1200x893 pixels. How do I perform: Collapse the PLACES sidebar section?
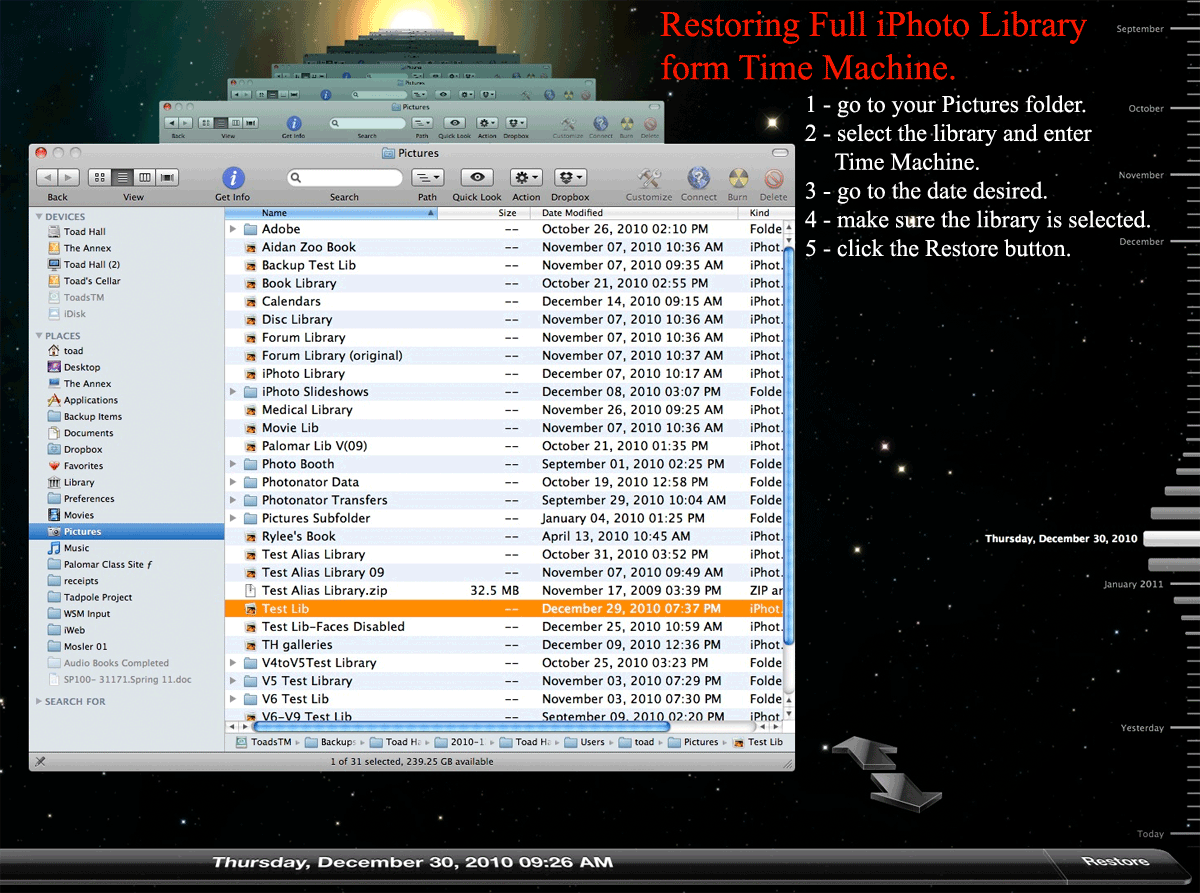tap(39, 336)
